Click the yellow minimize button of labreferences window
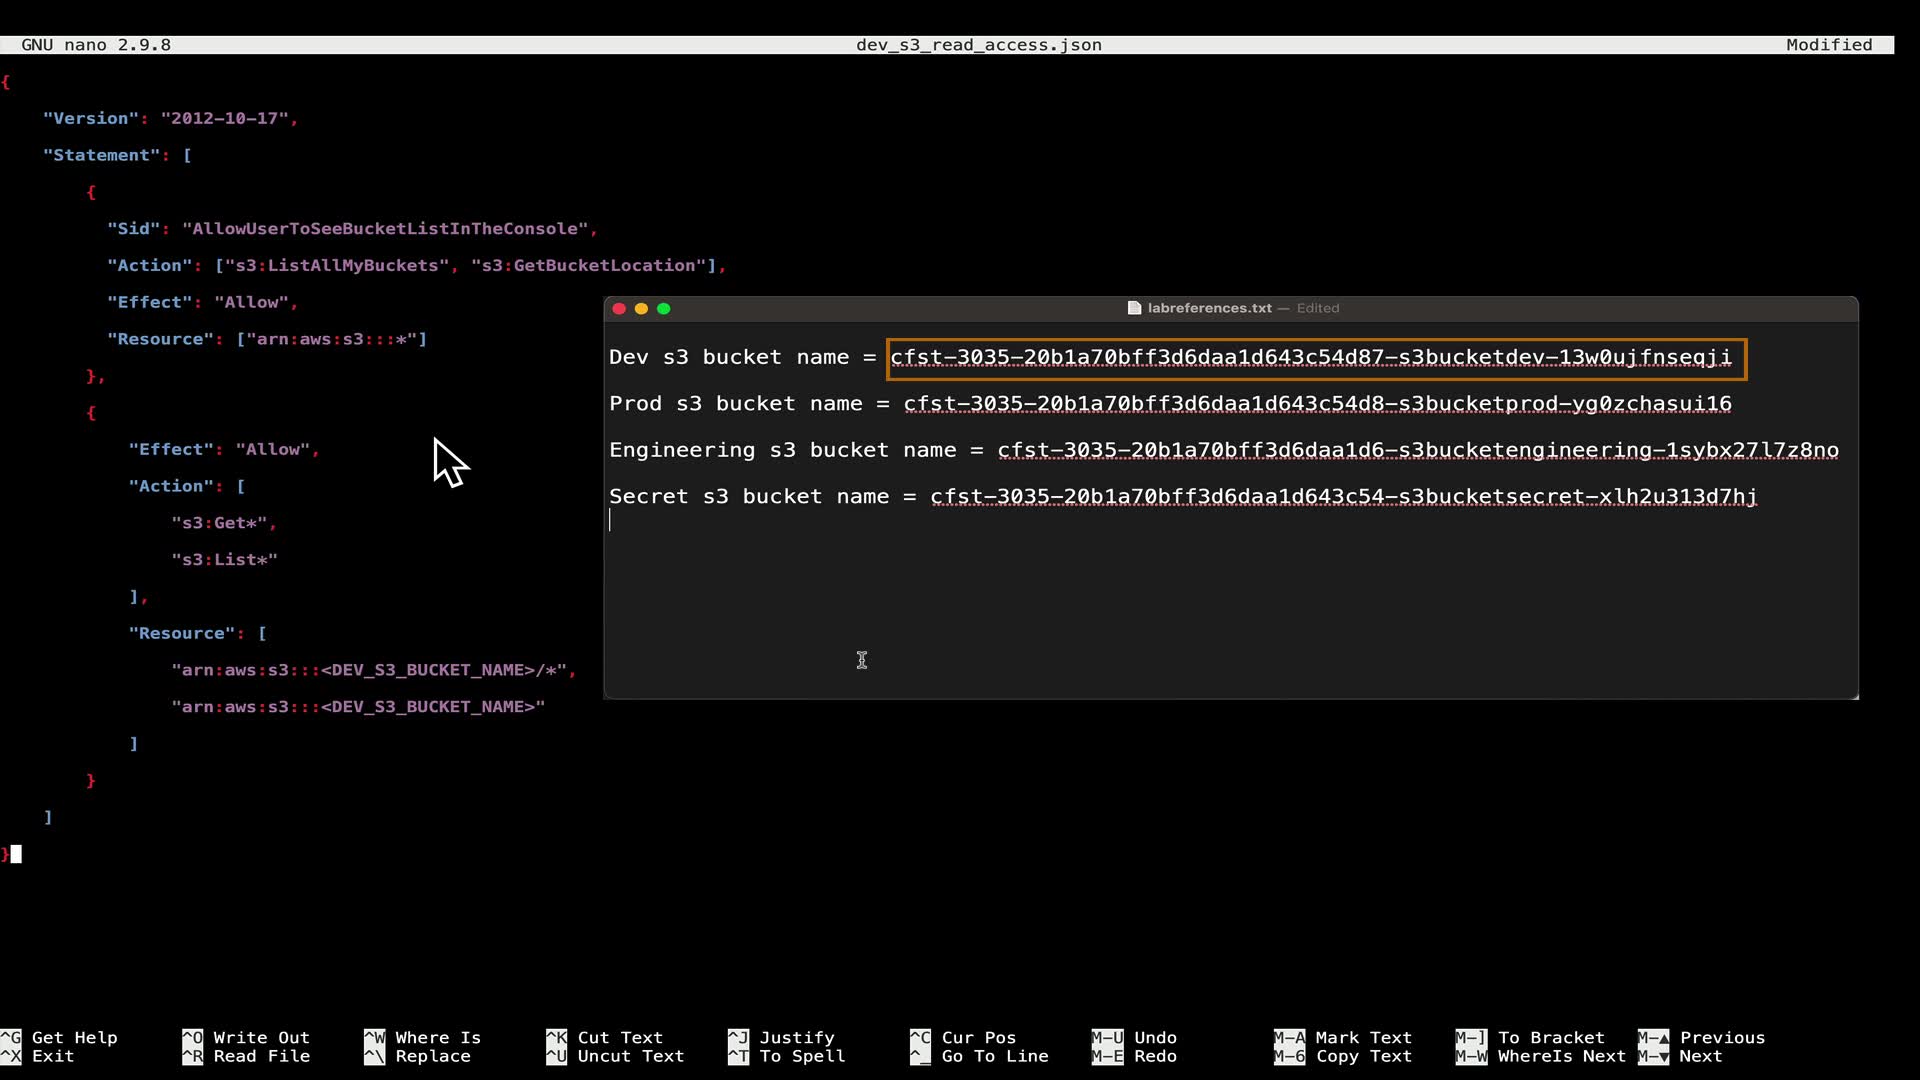Screen dimensions: 1920x1080 point(641,308)
